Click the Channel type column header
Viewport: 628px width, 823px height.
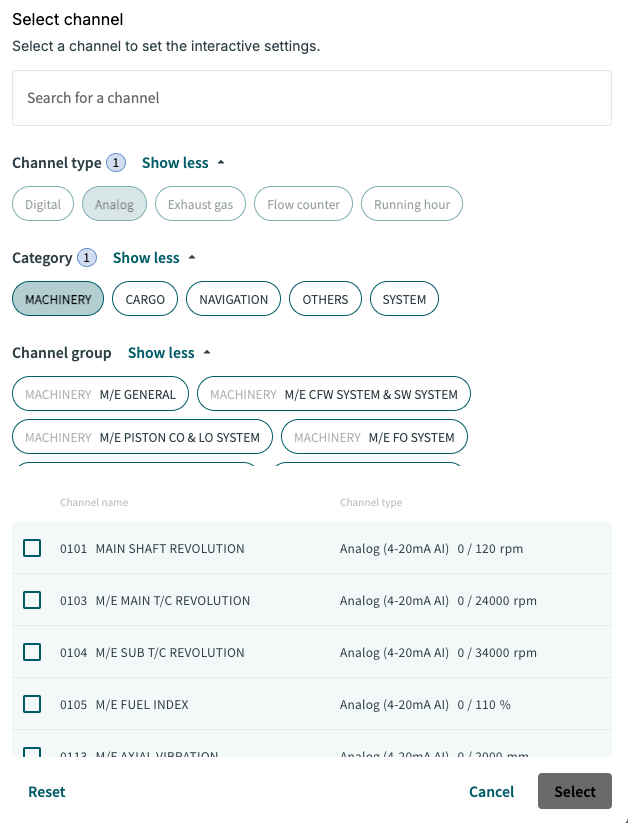371,502
